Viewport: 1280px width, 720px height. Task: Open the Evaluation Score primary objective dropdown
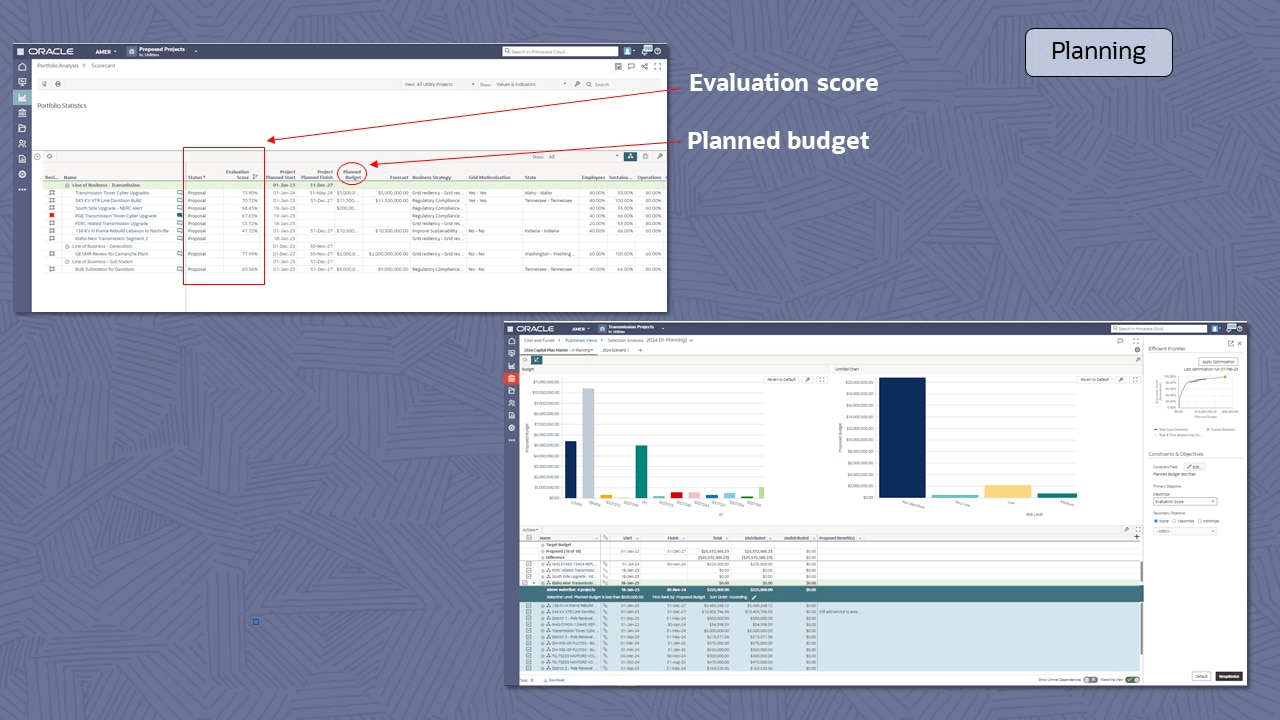click(1184, 501)
